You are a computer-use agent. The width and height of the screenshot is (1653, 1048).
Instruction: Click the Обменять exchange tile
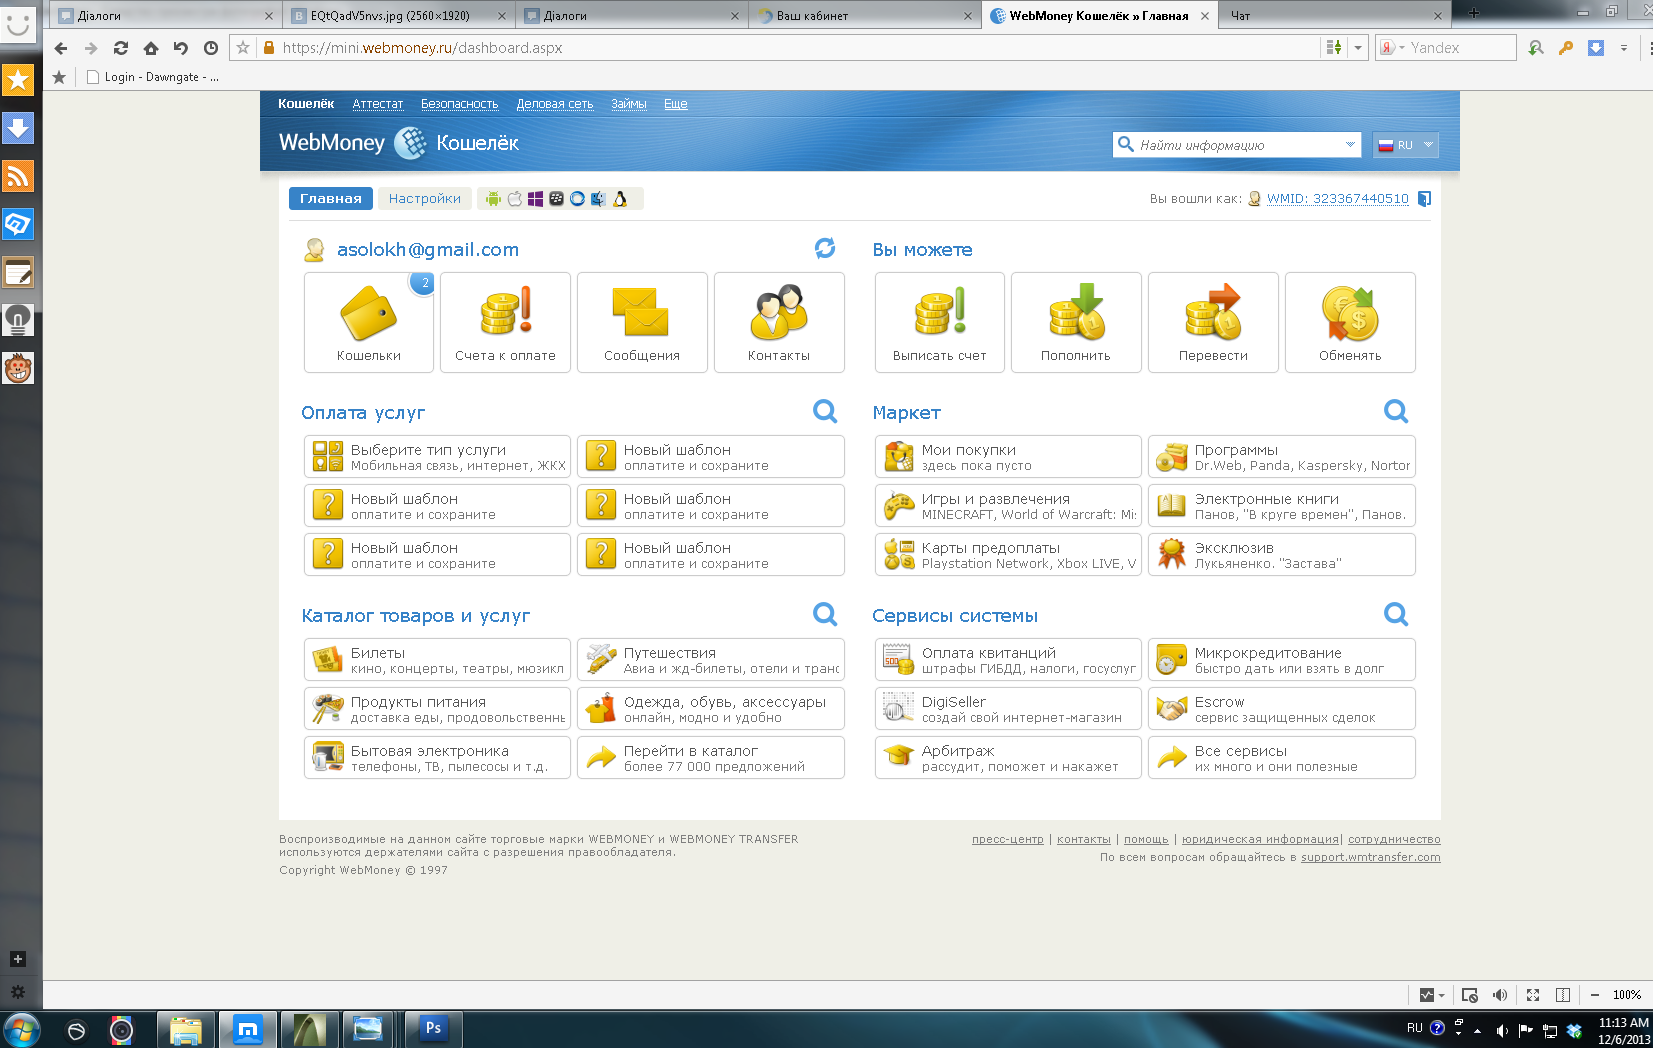point(1350,322)
